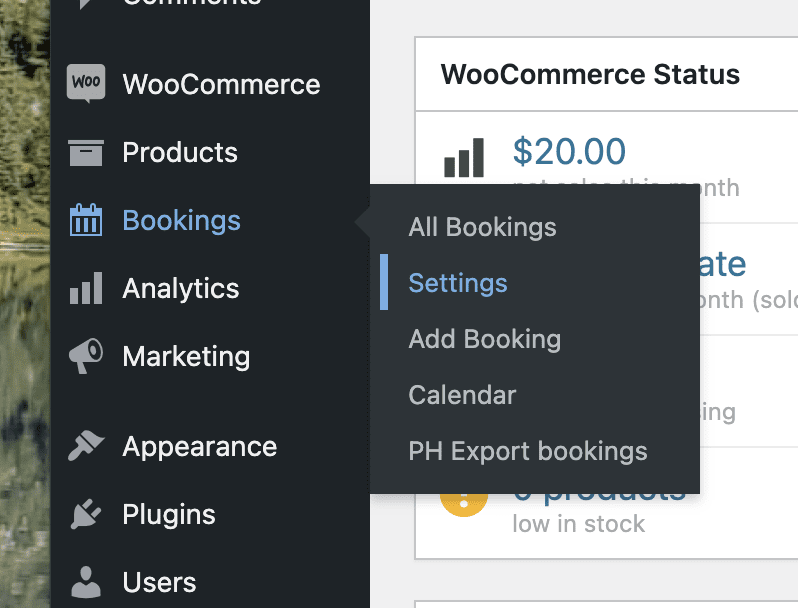The image size is (798, 608).
Task: Click the Analytics bar chart icon
Action: [x=86, y=289]
